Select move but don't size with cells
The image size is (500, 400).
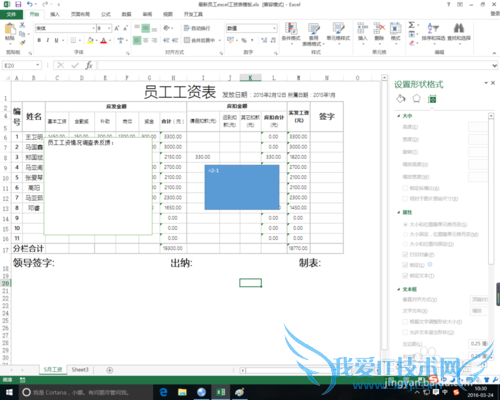pyautogui.click(x=406, y=234)
